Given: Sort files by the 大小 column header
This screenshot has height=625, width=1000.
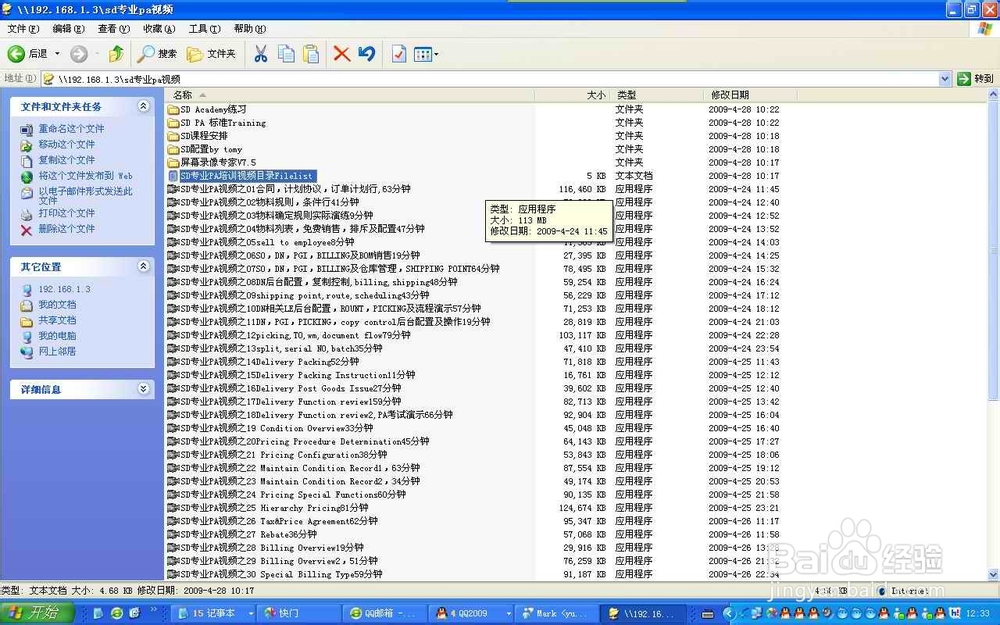Looking at the screenshot, I should (596, 95).
